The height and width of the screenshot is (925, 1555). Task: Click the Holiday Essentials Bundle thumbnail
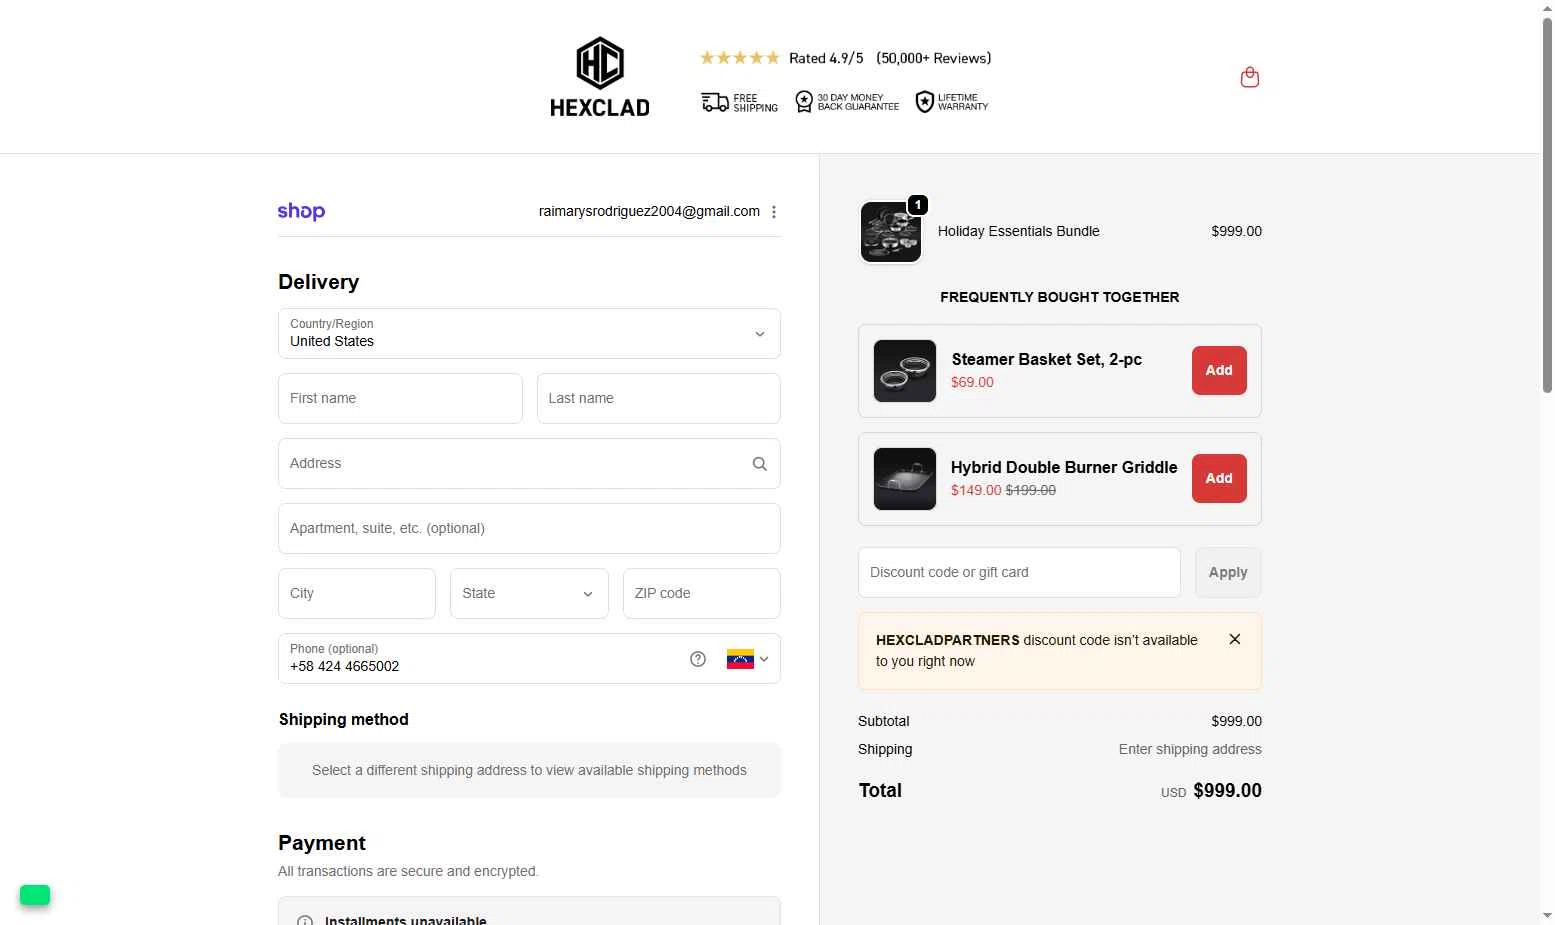pos(891,232)
